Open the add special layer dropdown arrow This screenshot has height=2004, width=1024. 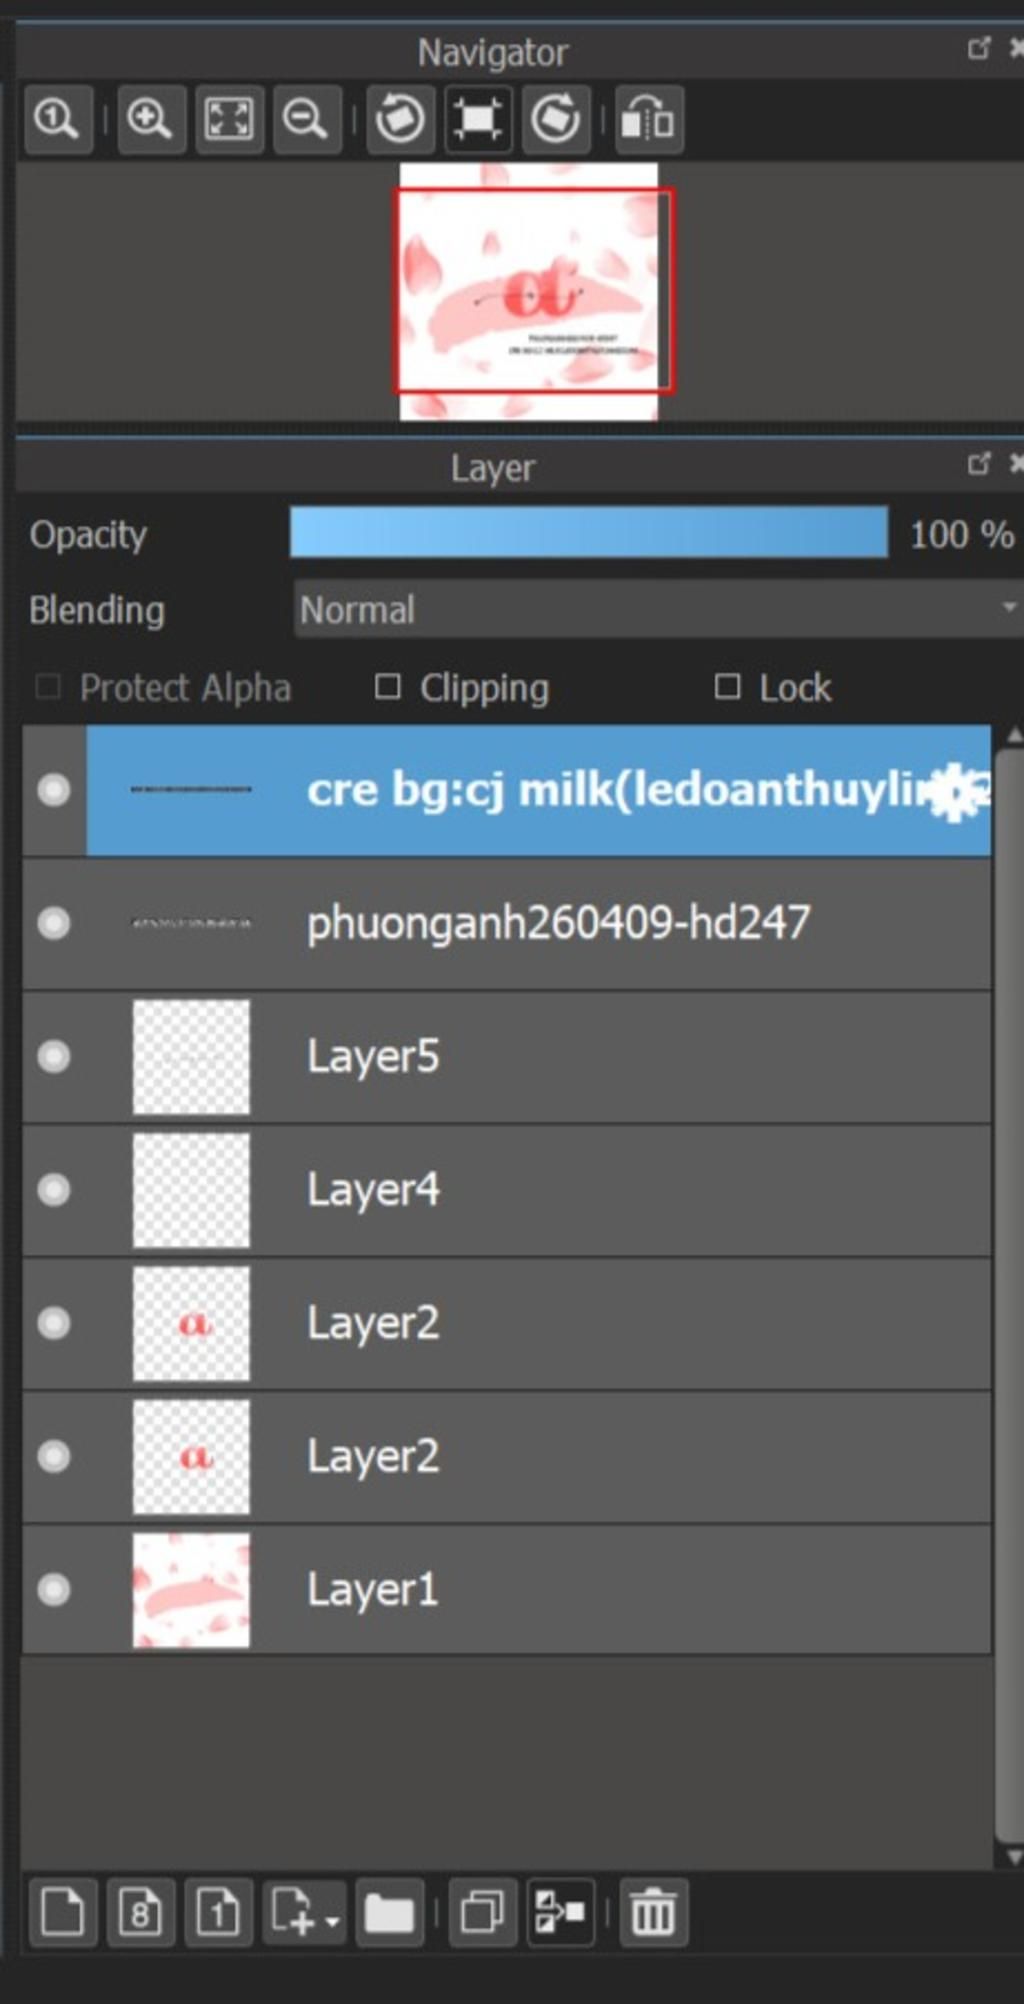332,1920
